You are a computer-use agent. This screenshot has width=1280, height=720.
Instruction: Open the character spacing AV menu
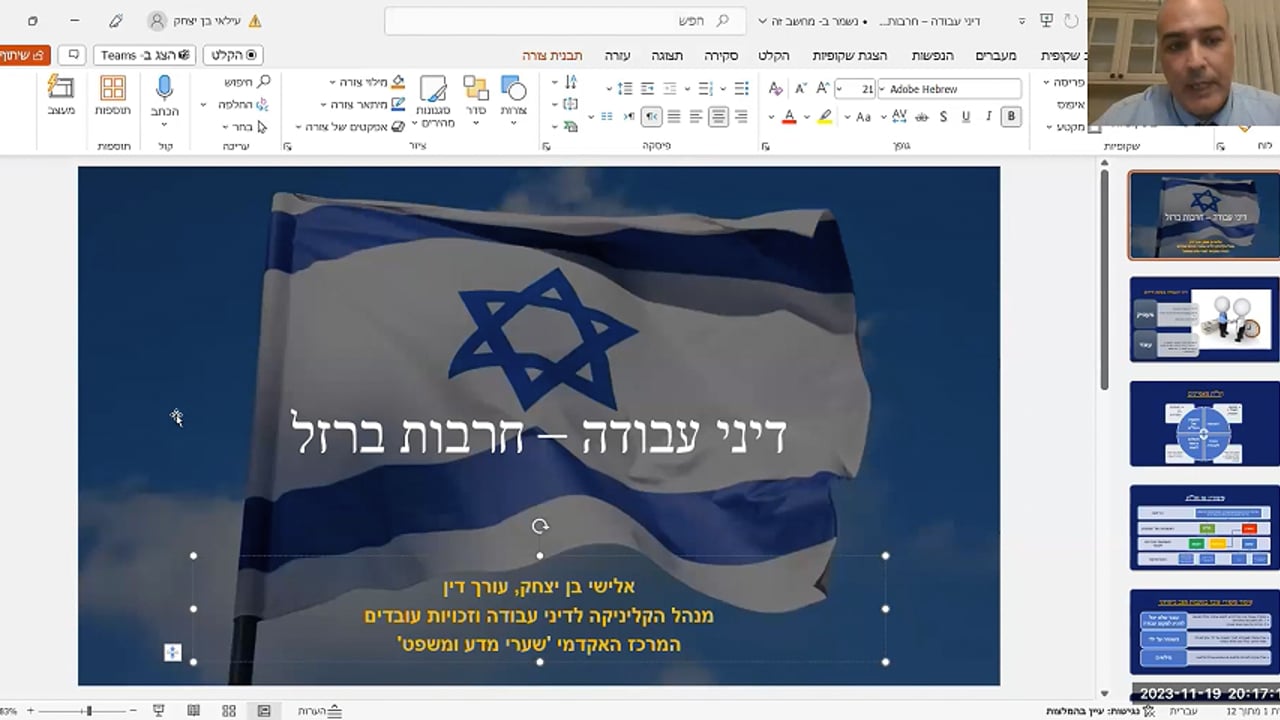(x=897, y=117)
